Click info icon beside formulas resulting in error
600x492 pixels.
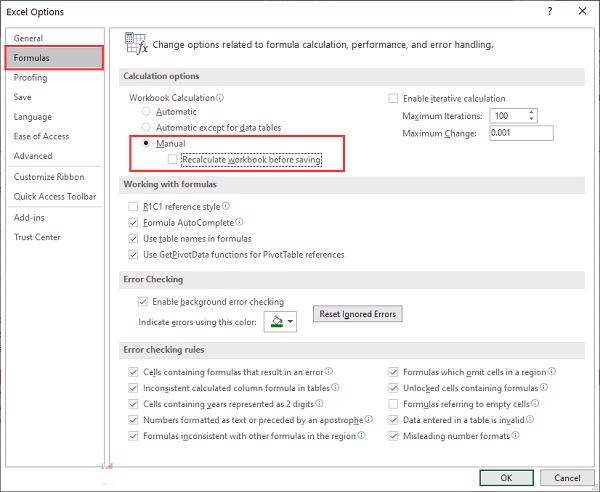[329, 371]
